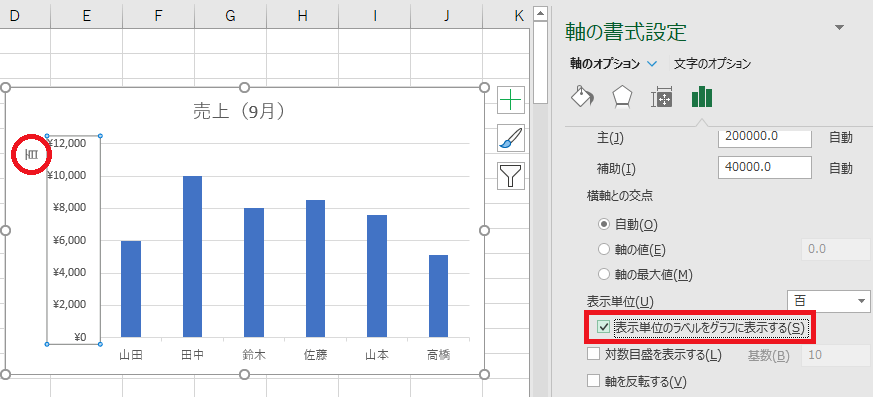Select the 田中 bar in chart
The width and height of the screenshot is (873, 397).
pos(192,256)
